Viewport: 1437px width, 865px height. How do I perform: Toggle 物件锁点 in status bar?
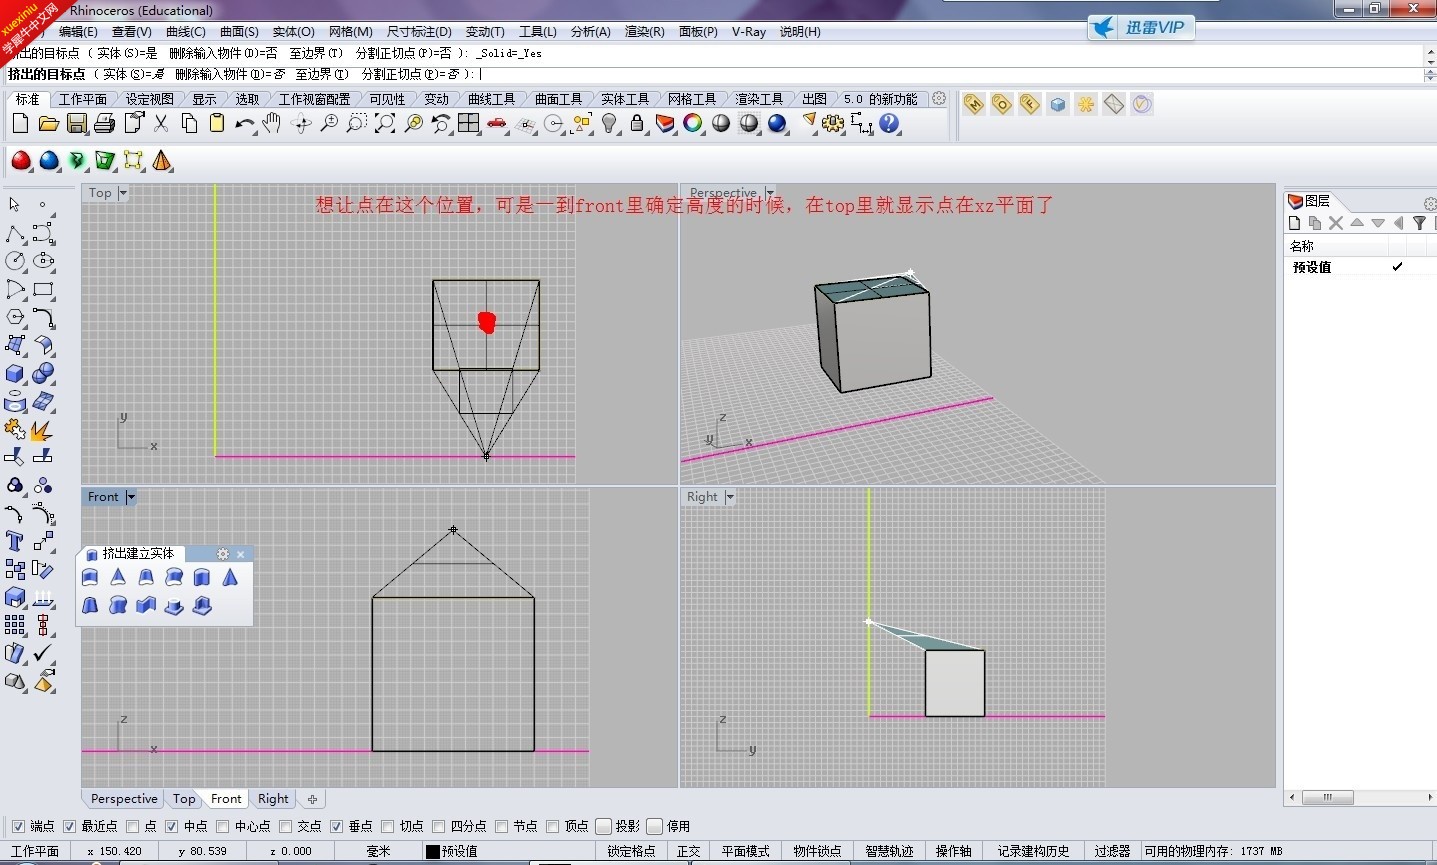pyautogui.click(x=817, y=851)
